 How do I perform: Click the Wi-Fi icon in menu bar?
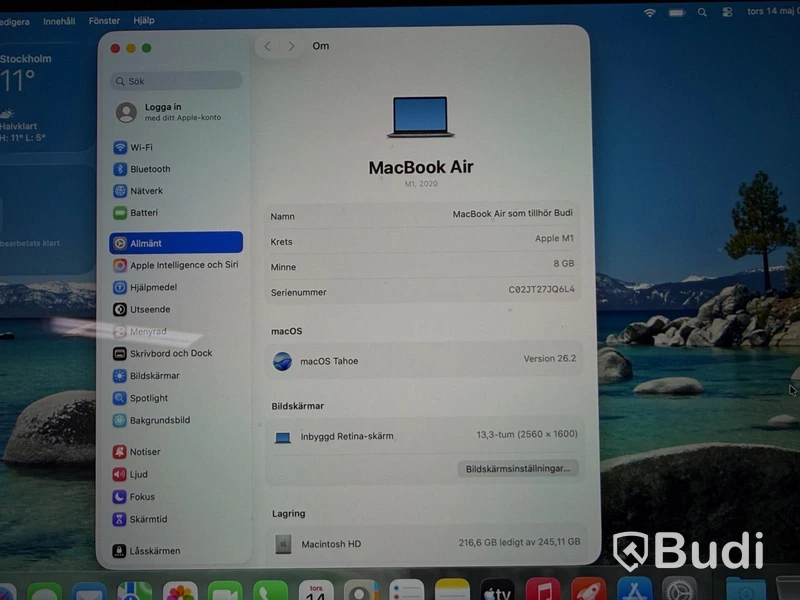point(649,13)
